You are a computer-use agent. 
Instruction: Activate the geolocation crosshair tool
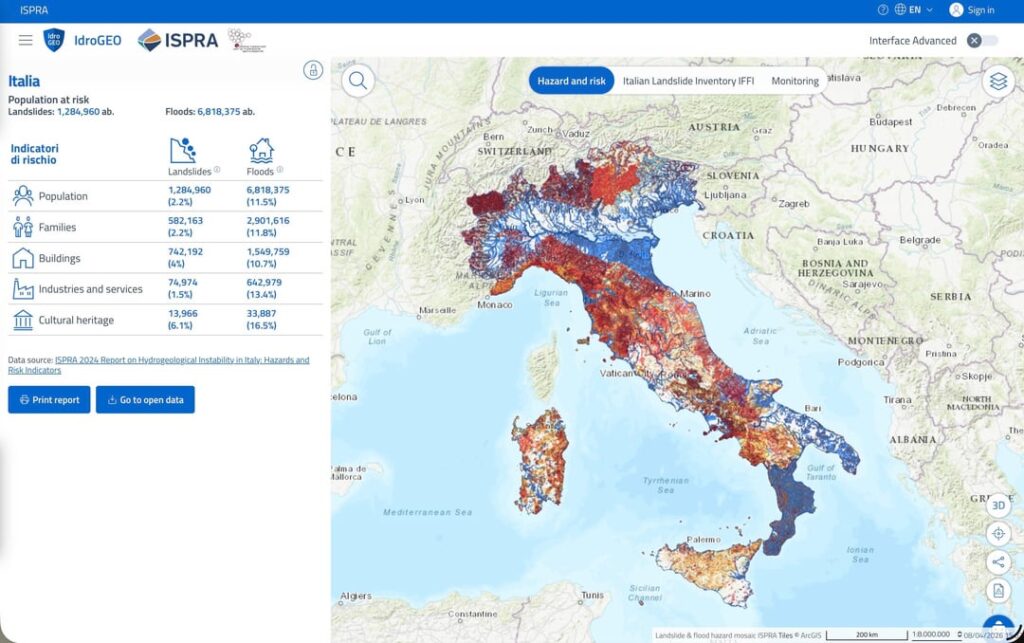[x=998, y=533]
